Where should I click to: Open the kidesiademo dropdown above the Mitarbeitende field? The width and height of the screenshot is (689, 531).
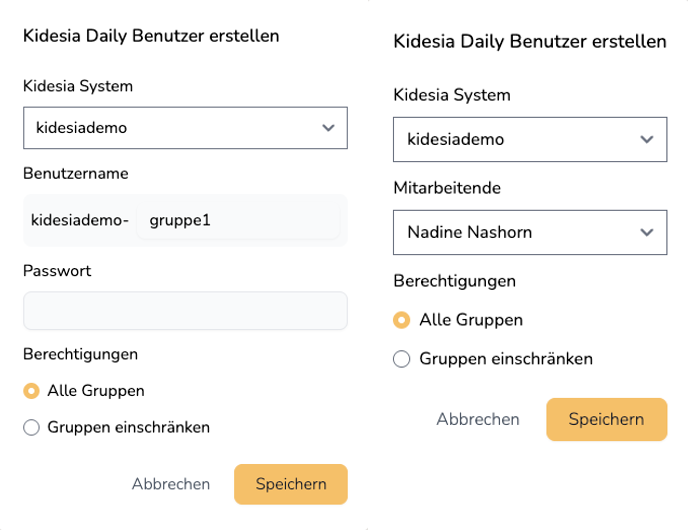coord(529,140)
